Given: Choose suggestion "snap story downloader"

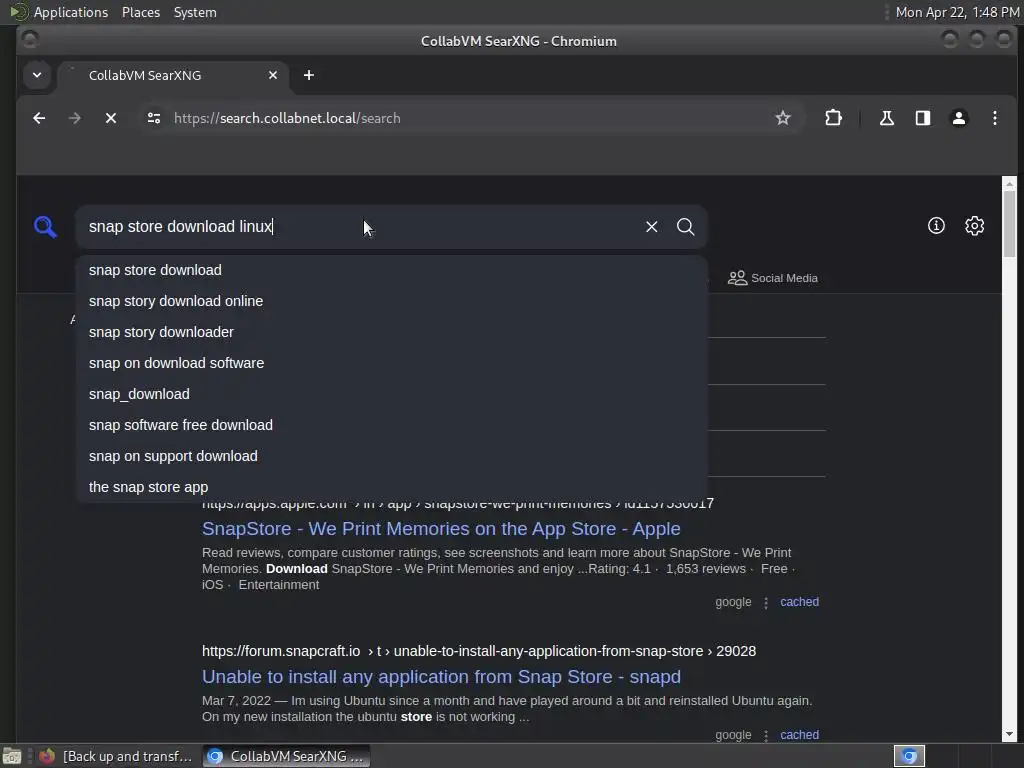Looking at the screenshot, I should (392, 332).
